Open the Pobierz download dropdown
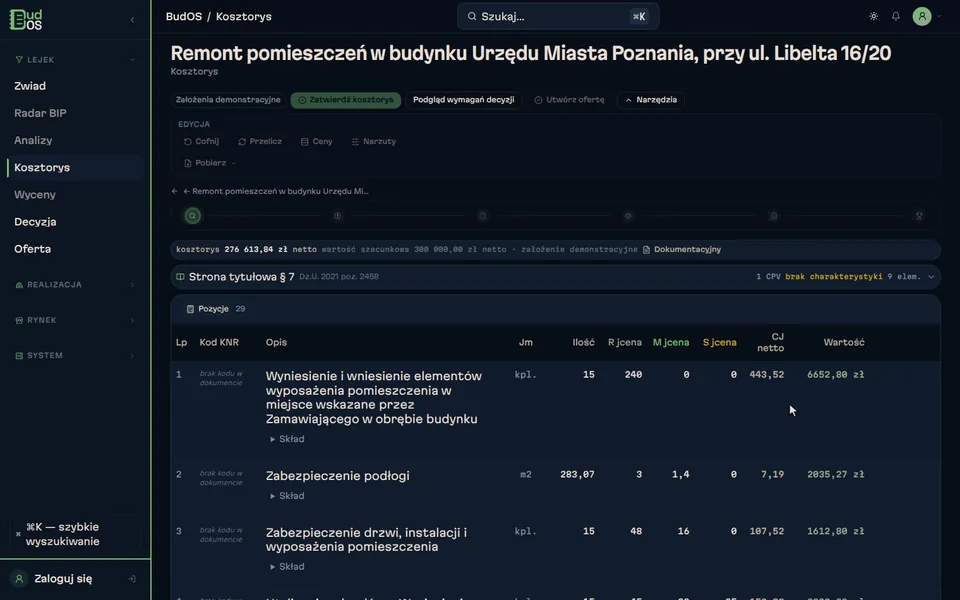960x600 pixels. click(x=210, y=163)
